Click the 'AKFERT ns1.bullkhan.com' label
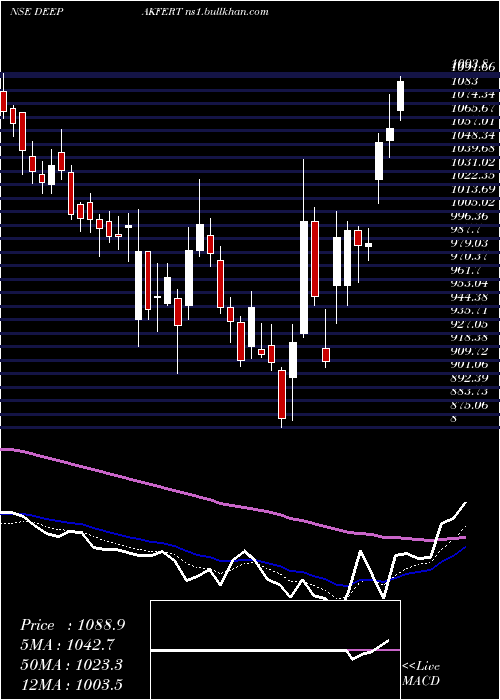 (205, 12)
